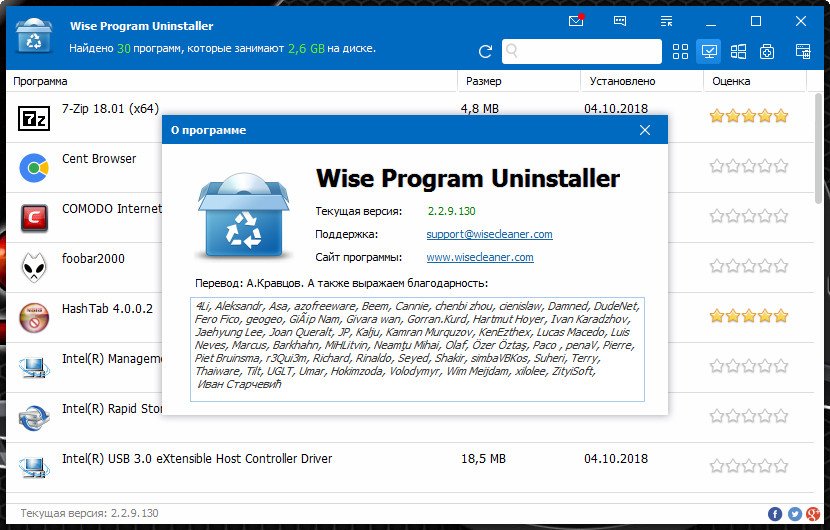Select desktop programs filter icon
Image resolution: width=830 pixels, height=530 pixels.
point(709,51)
